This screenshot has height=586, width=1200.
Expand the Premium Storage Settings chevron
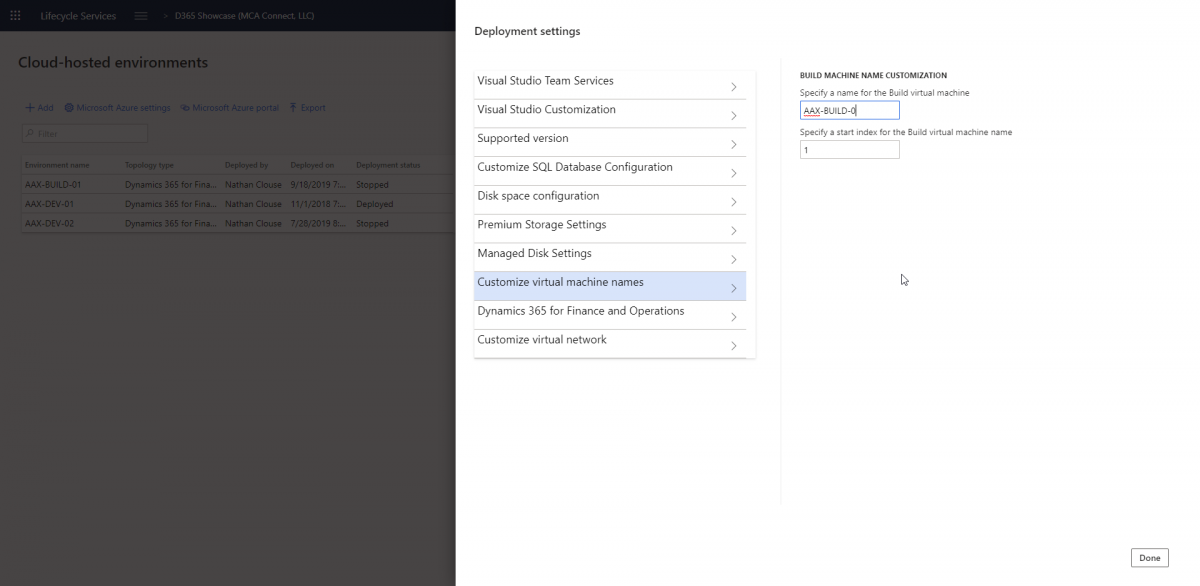coord(733,231)
